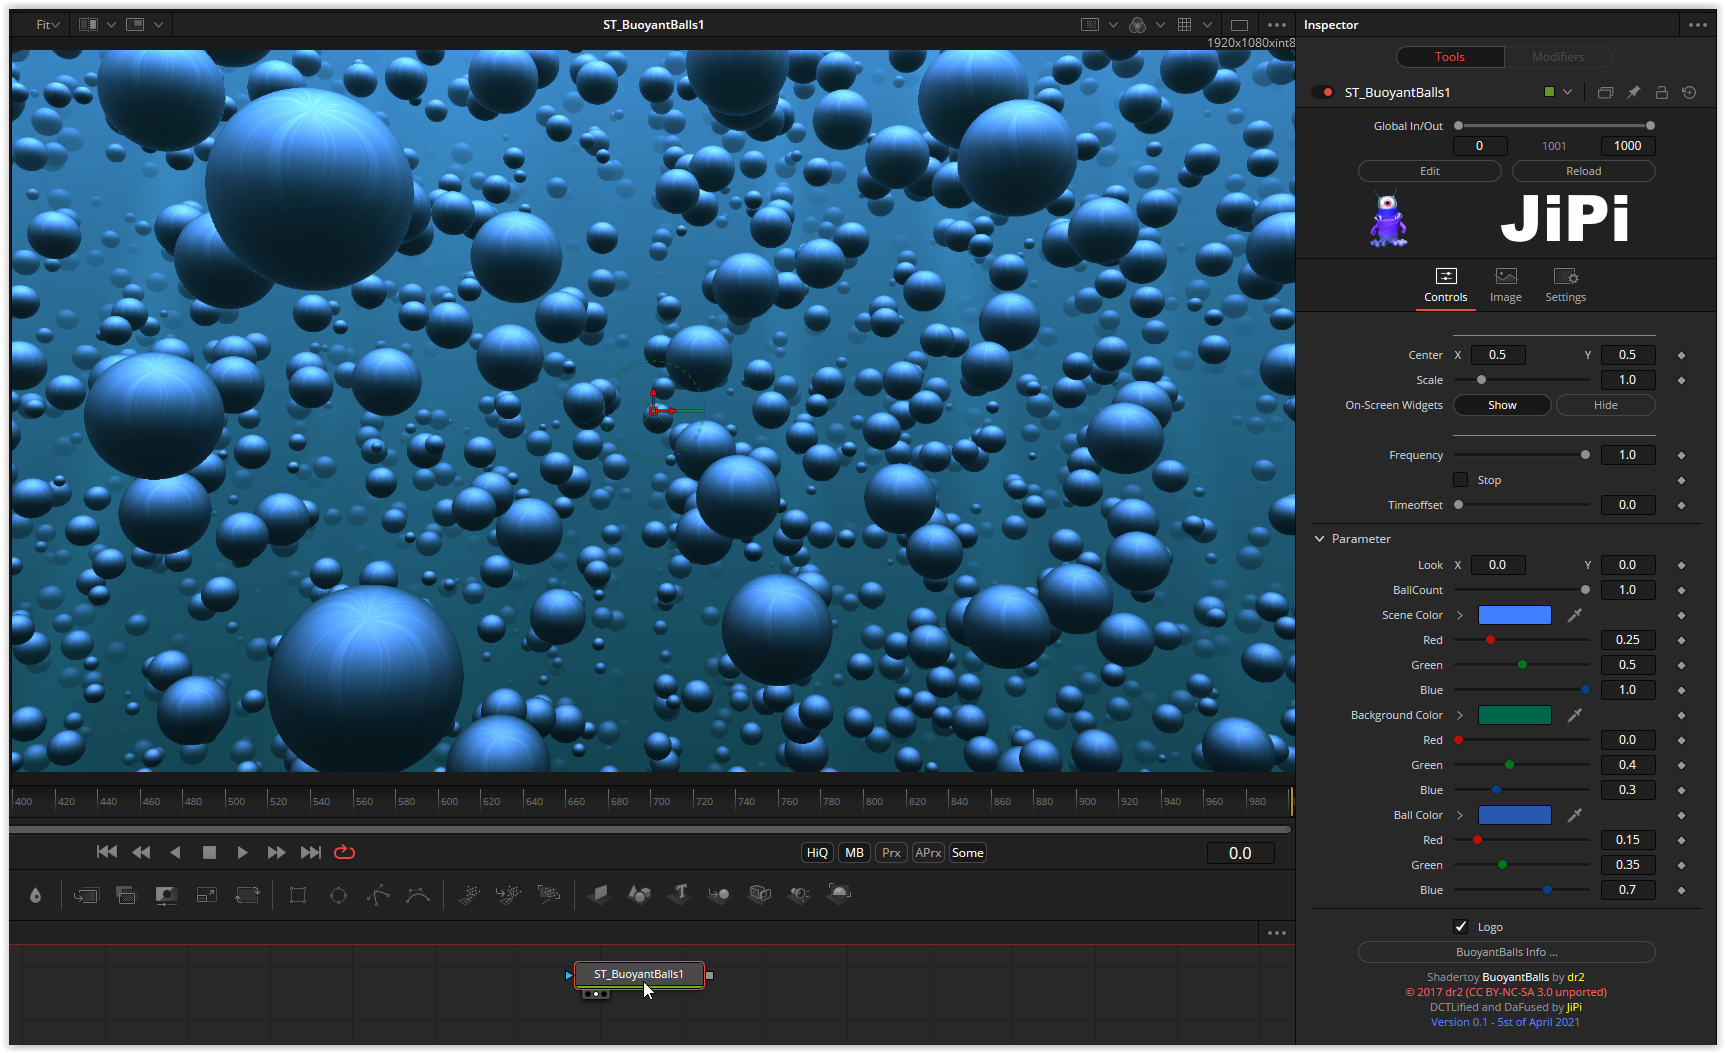The image size is (1725, 1053).
Task: Click the Reload button
Action: click(x=1583, y=171)
